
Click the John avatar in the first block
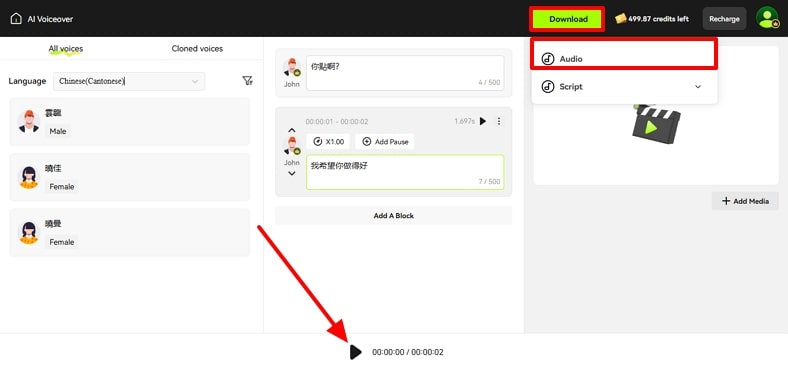point(291,67)
